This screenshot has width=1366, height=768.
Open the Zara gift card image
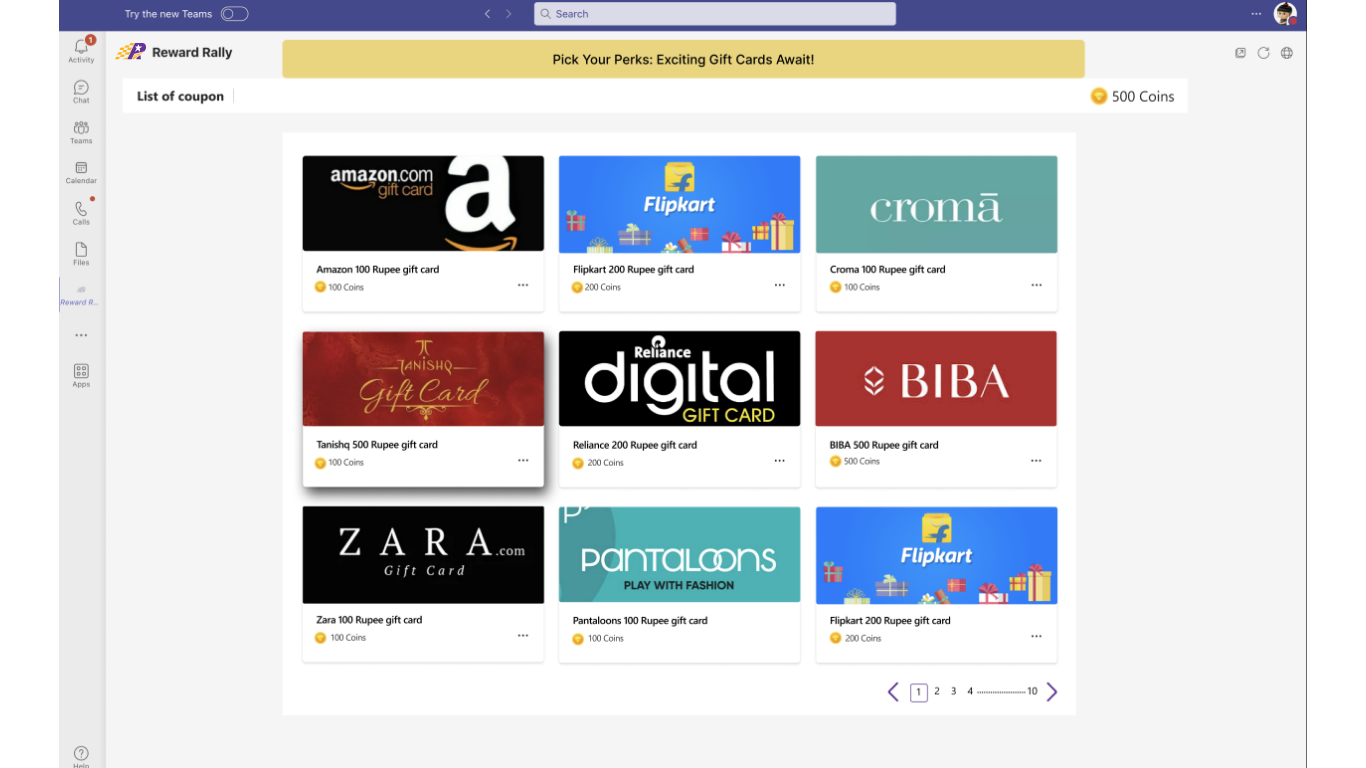coord(423,555)
